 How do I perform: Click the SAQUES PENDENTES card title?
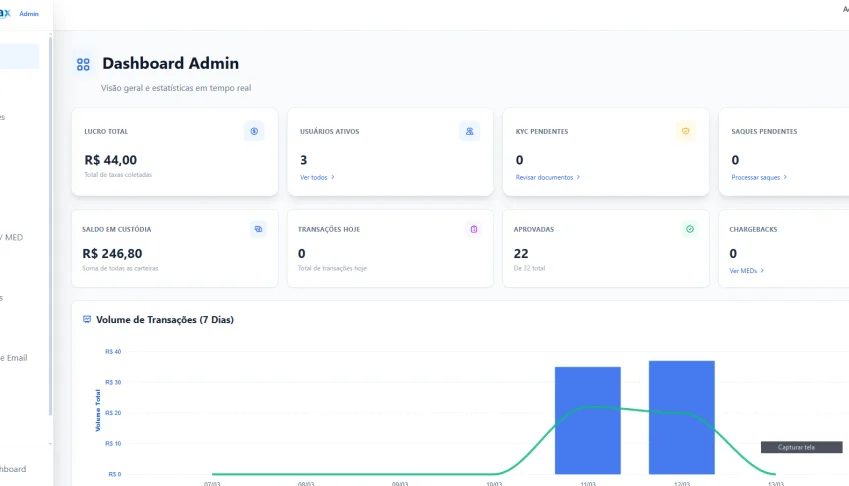pyautogui.click(x=764, y=132)
